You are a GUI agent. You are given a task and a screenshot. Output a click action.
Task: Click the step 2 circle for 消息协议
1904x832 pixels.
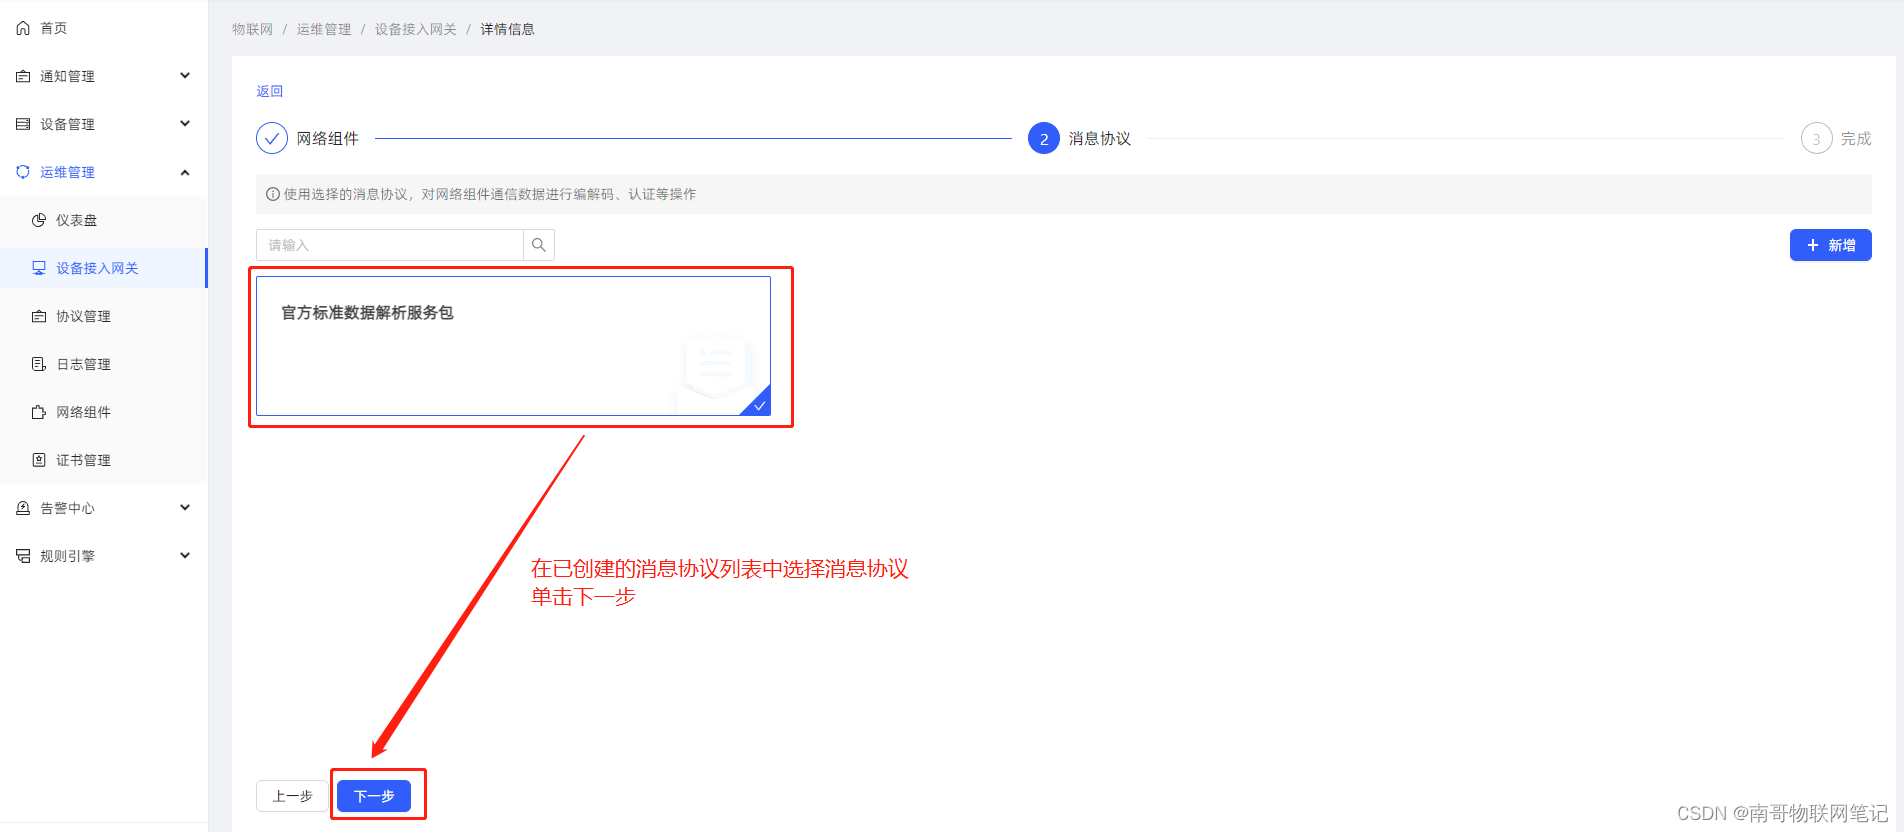coord(1044,138)
